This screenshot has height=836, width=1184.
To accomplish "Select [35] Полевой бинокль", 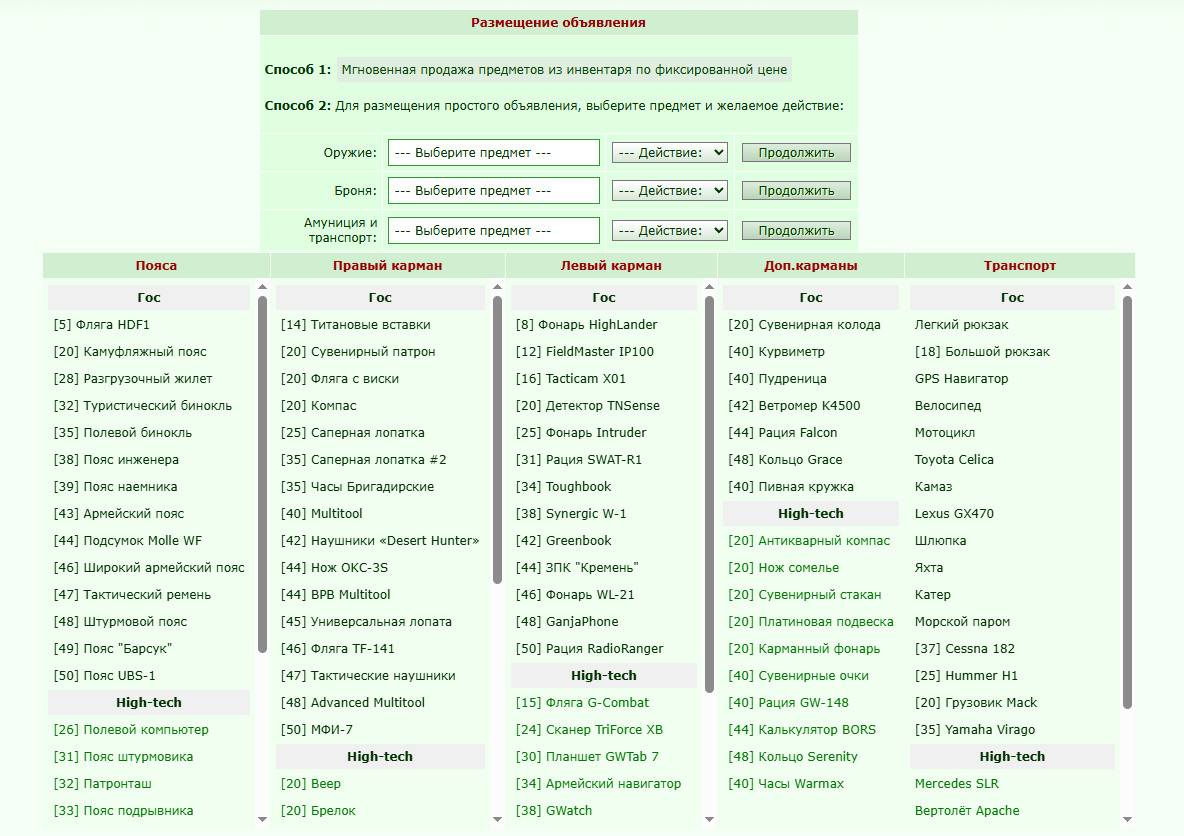I will [122, 433].
